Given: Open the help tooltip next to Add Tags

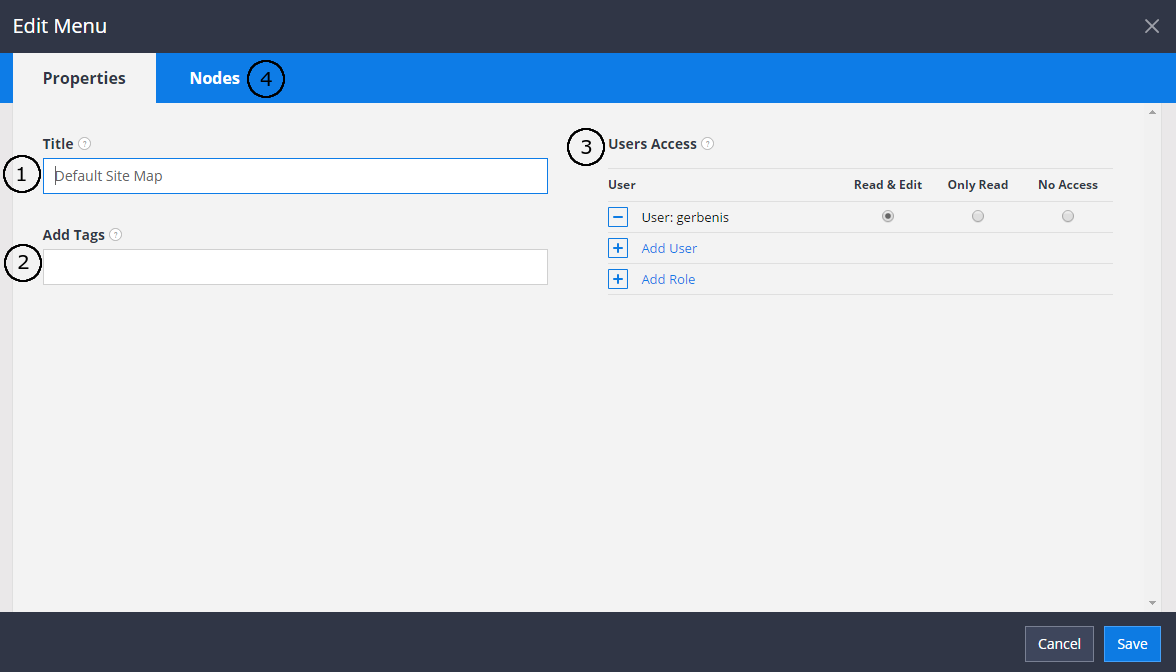Looking at the screenshot, I should click(x=115, y=234).
